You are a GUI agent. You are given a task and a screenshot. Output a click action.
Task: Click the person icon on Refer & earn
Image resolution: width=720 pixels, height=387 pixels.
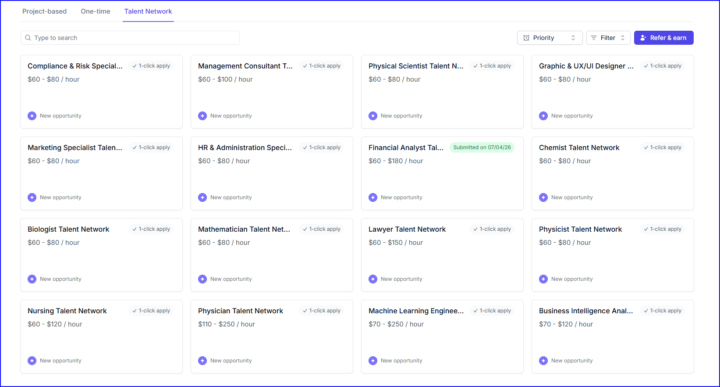pyautogui.click(x=643, y=38)
